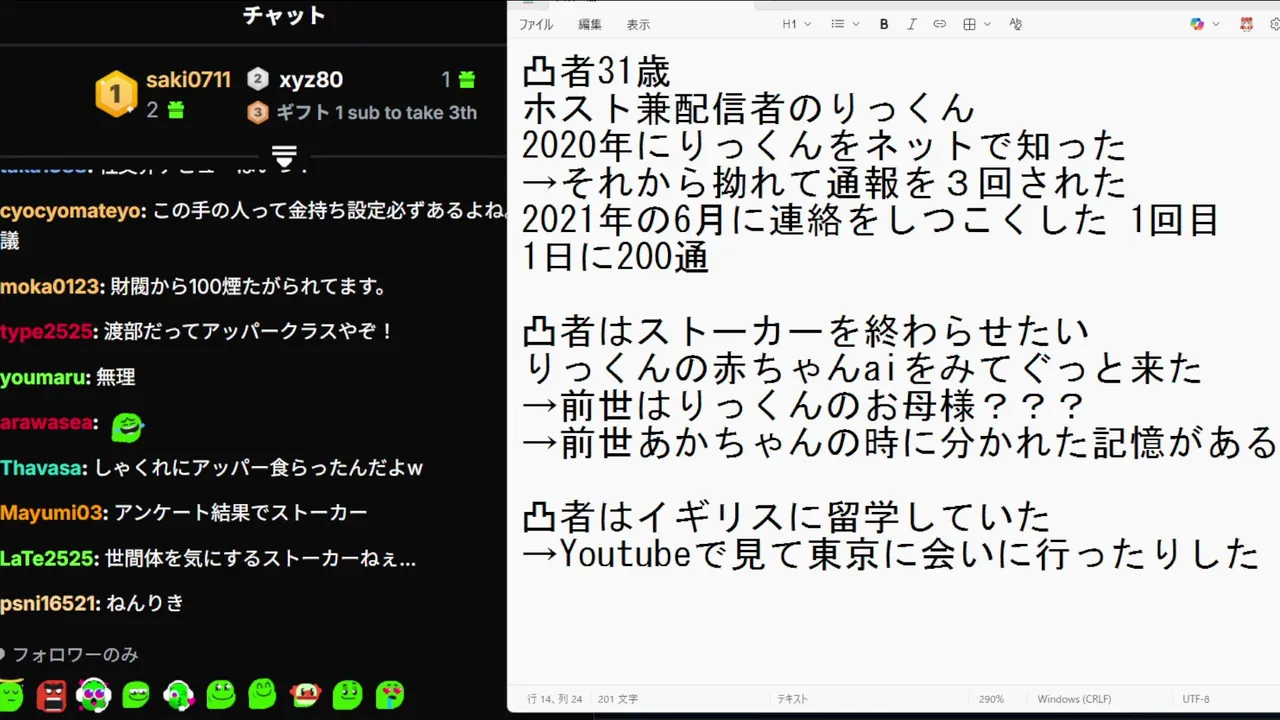Open Copilot from the colorful toolbar icon
The width and height of the screenshot is (1280, 720).
click(x=1197, y=24)
